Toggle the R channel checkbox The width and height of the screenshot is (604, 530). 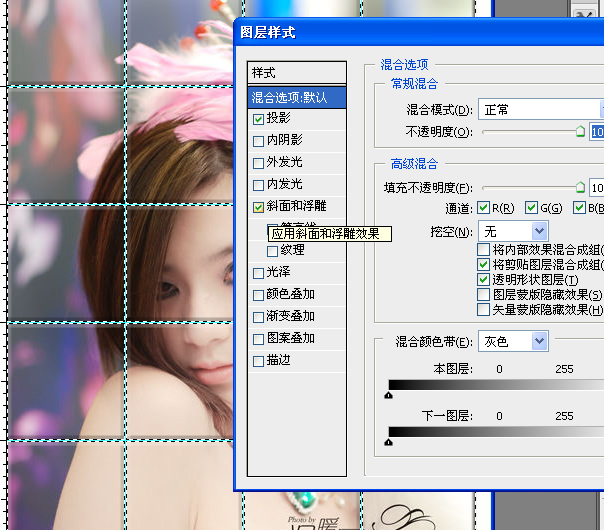(483, 208)
